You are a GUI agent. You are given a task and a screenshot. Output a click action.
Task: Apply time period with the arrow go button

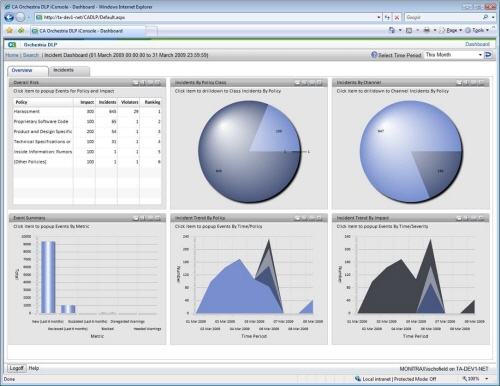pos(488,55)
